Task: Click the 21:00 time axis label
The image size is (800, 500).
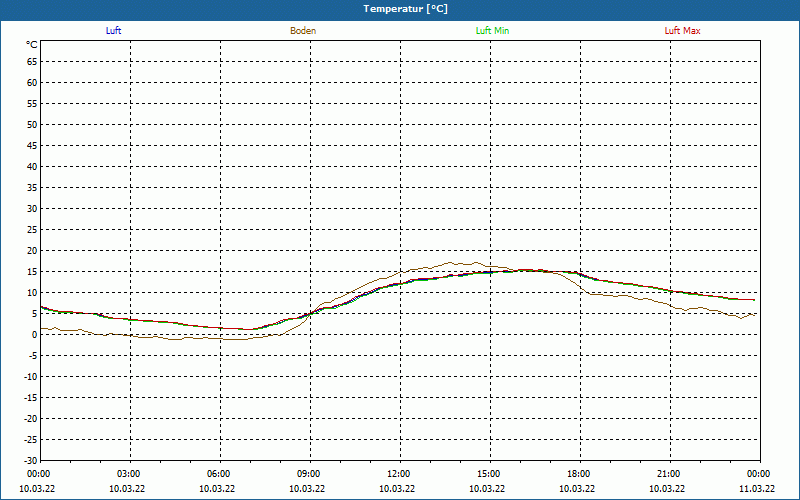Action: (x=669, y=474)
